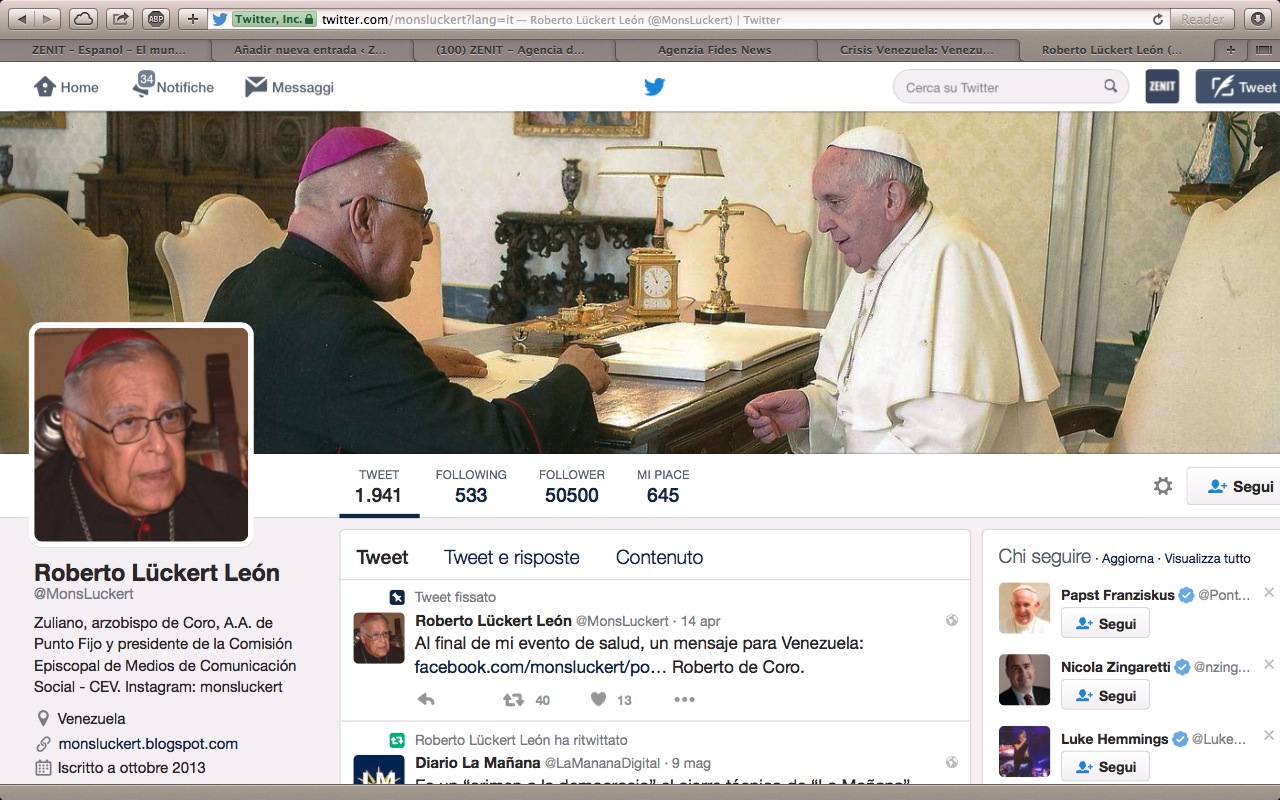
Task: Select the Agenzia Fides News browser tab
Action: tap(716, 49)
